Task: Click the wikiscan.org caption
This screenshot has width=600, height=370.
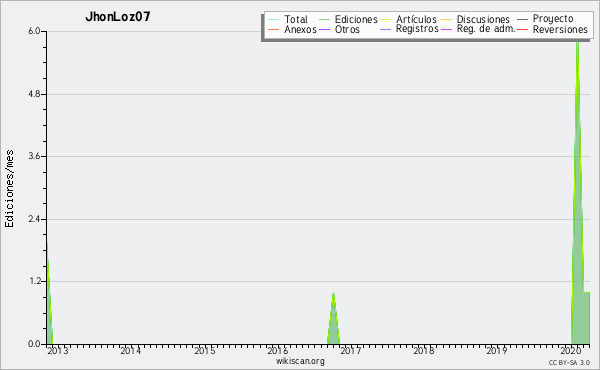Action: coord(300,361)
